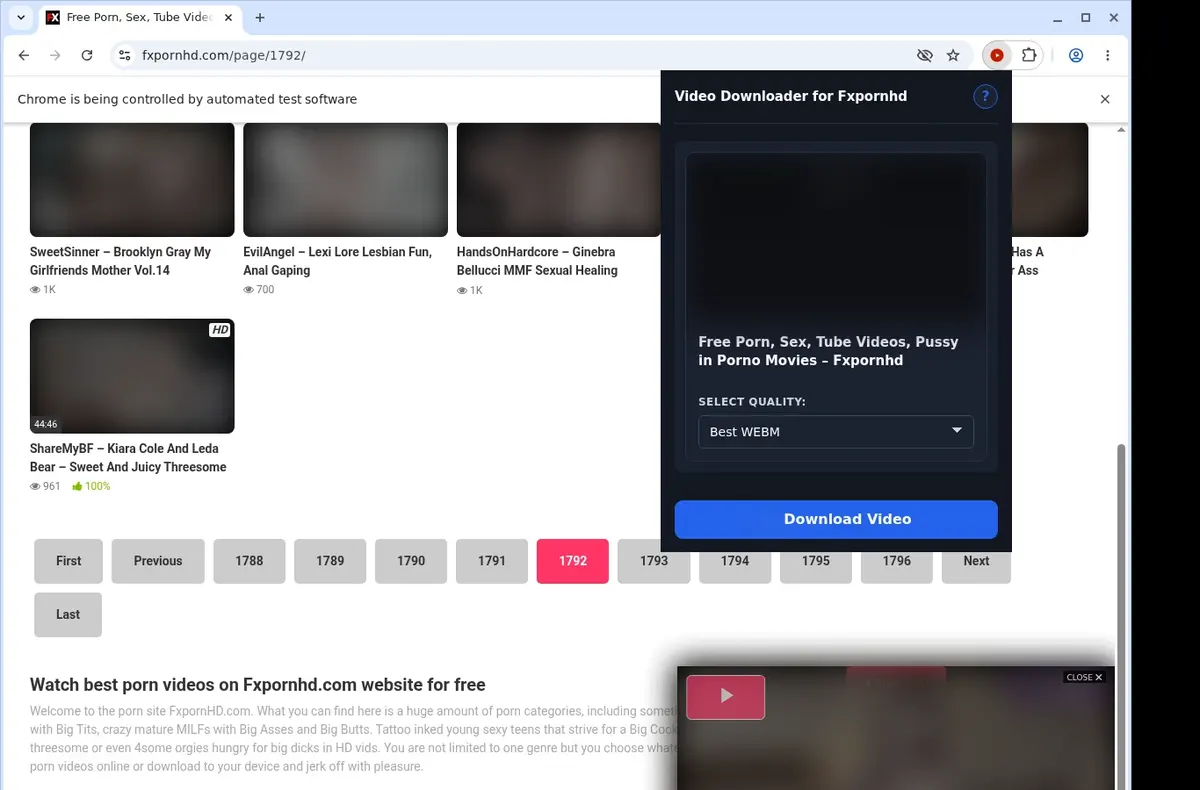This screenshot has height=790, width=1200.
Task: Toggle the third-party cookies eye icon
Action: pyautogui.click(x=924, y=56)
